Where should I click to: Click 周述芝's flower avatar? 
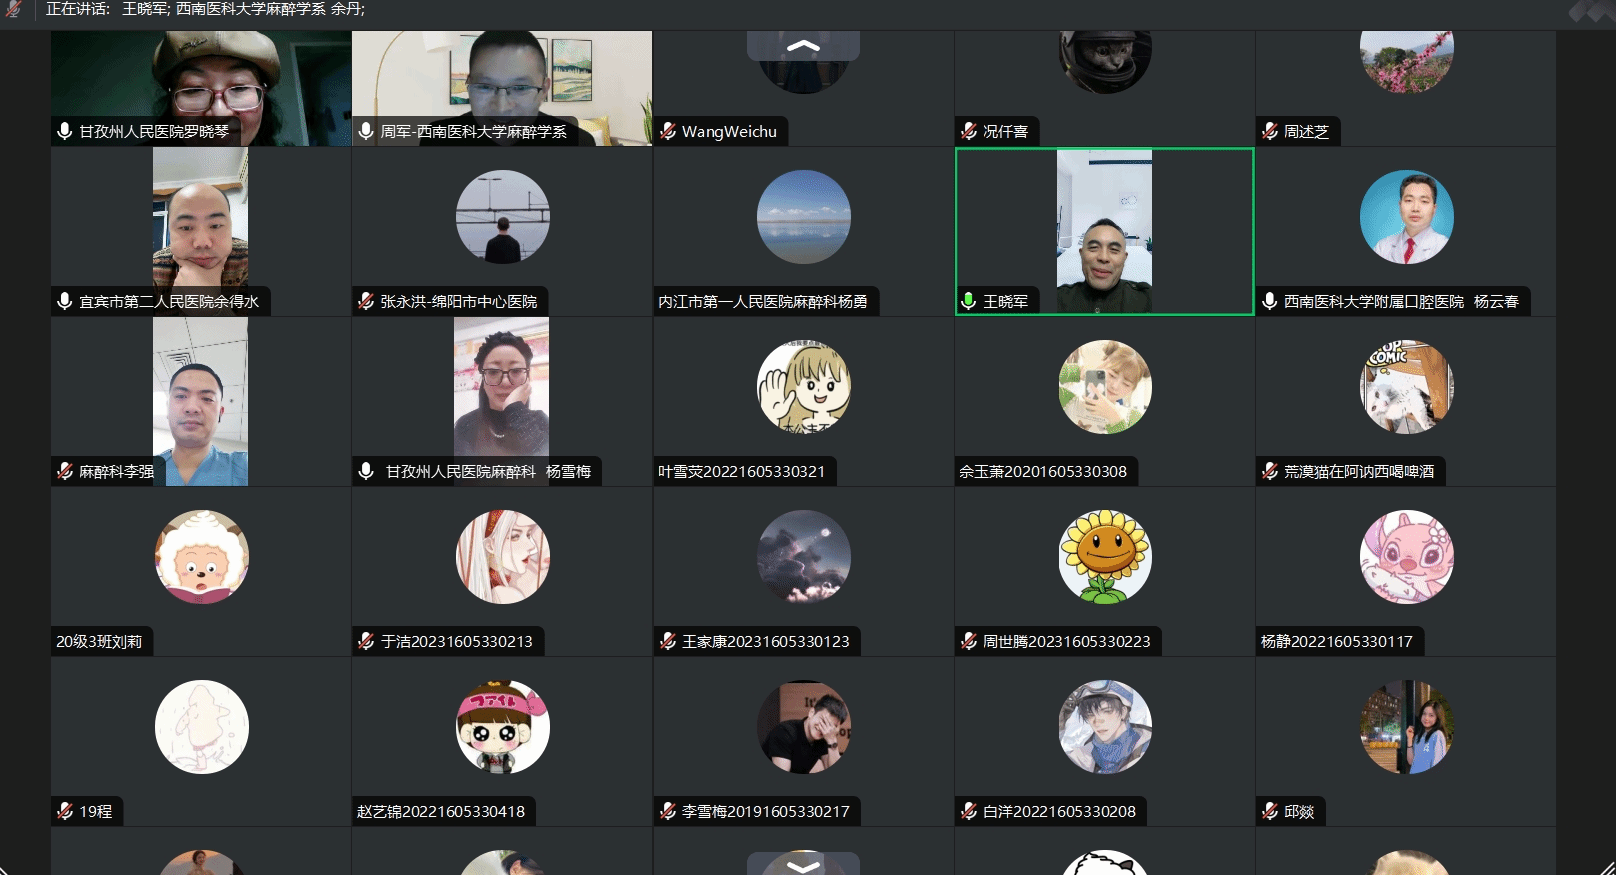coord(1406,60)
